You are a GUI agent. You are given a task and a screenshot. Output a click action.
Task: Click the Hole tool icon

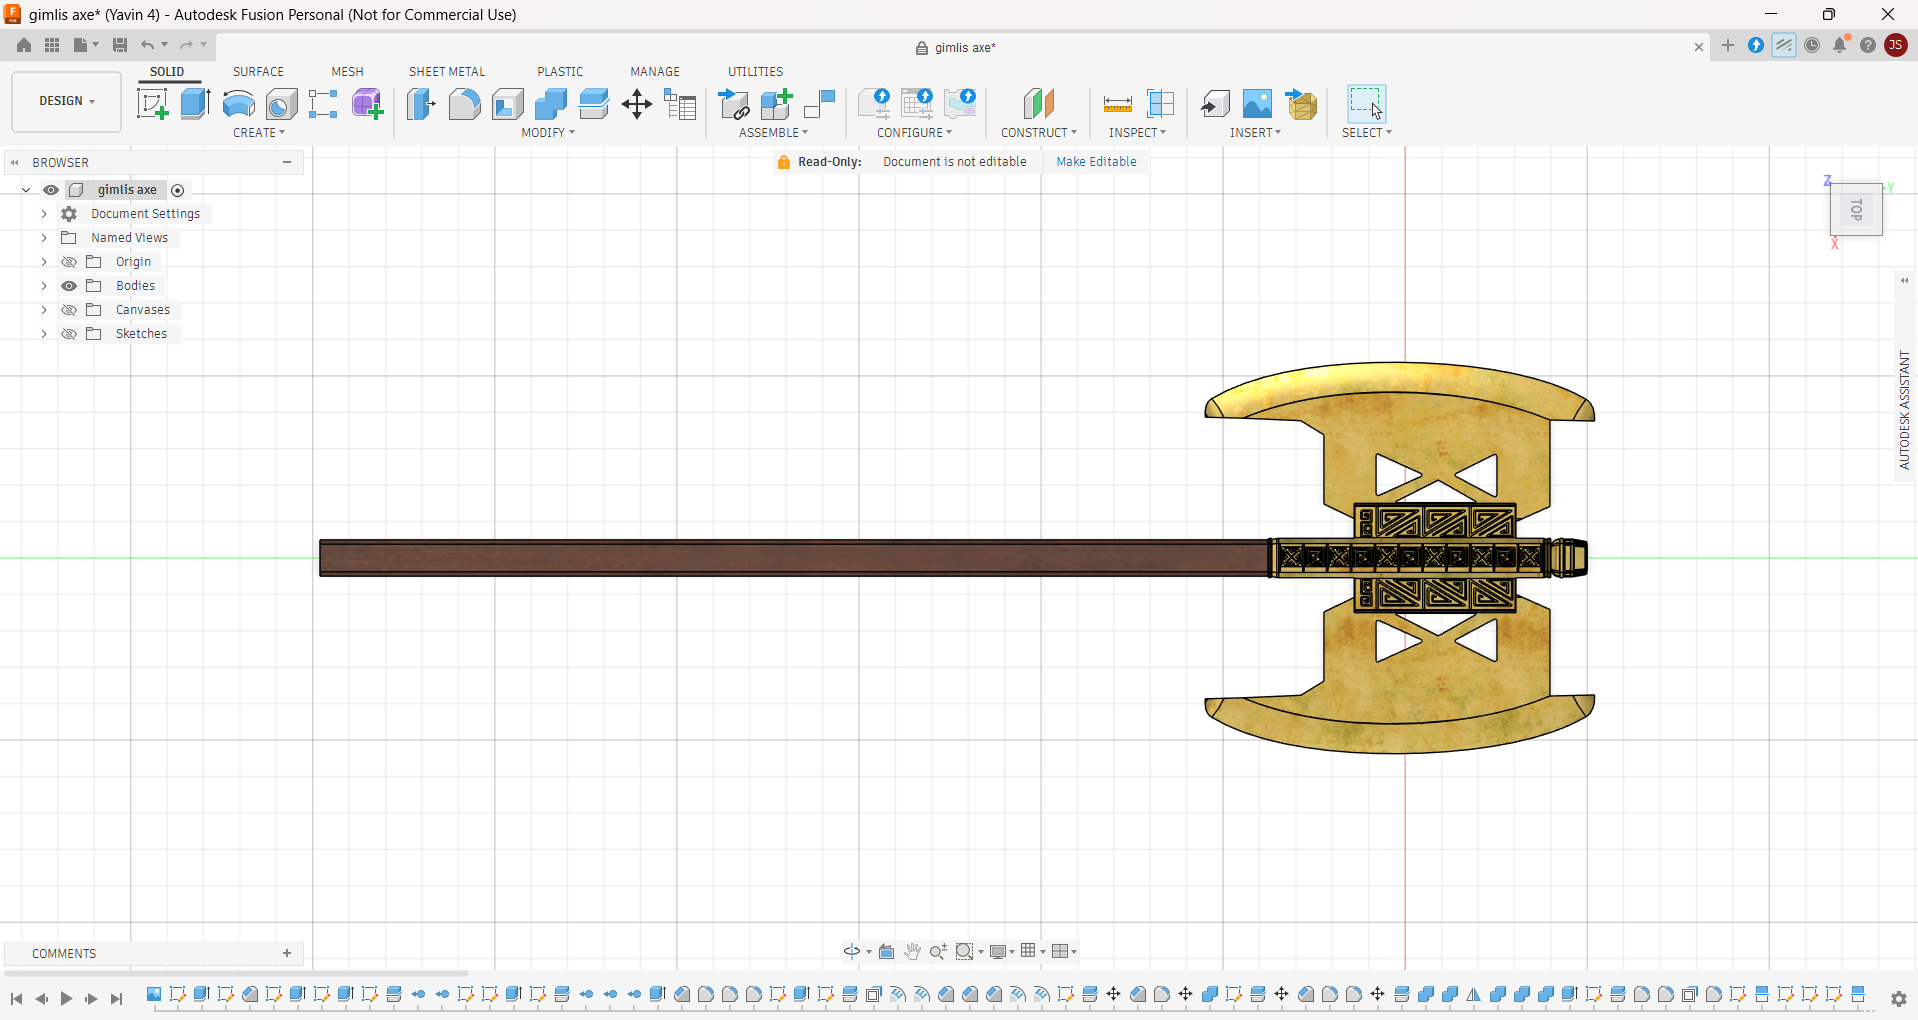[x=281, y=104]
